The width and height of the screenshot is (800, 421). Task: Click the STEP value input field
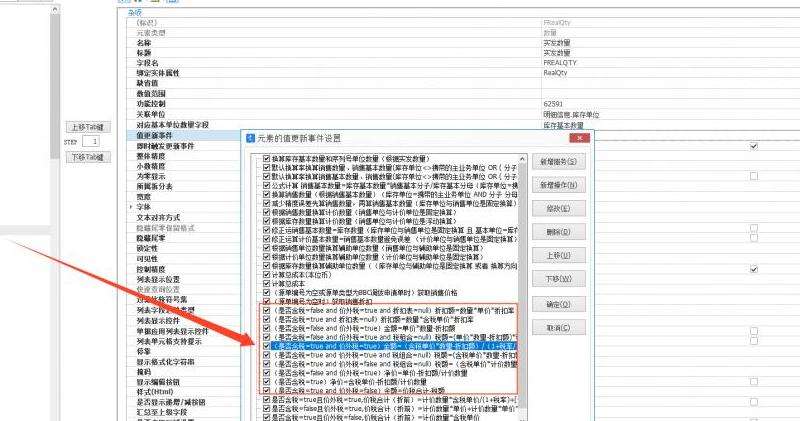[x=92, y=143]
